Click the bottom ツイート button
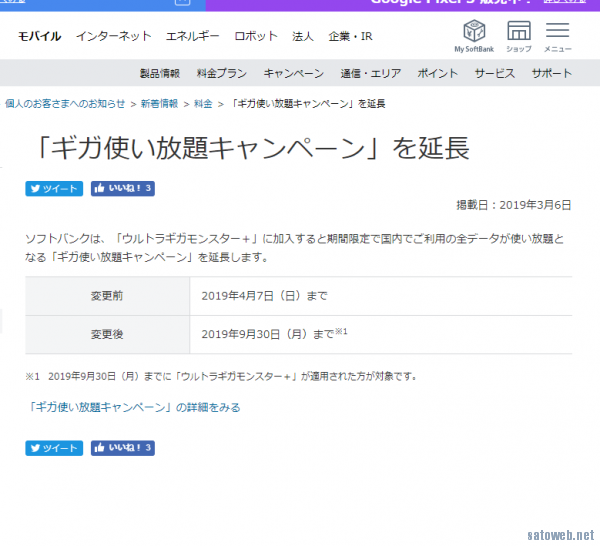The height and width of the screenshot is (546, 600). (54, 448)
